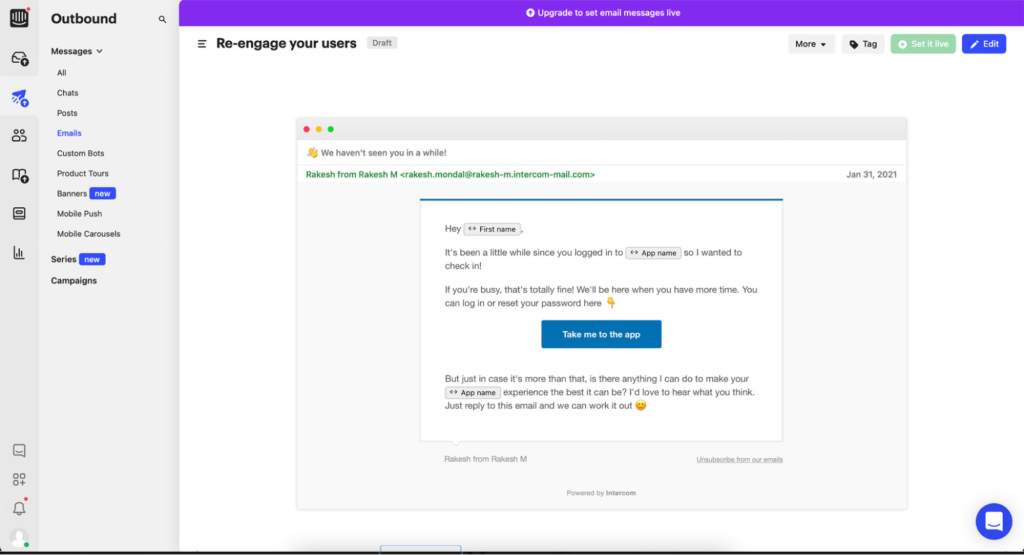Select Product Tours in sidebar
Image resolution: width=1024 pixels, height=555 pixels.
82,174
